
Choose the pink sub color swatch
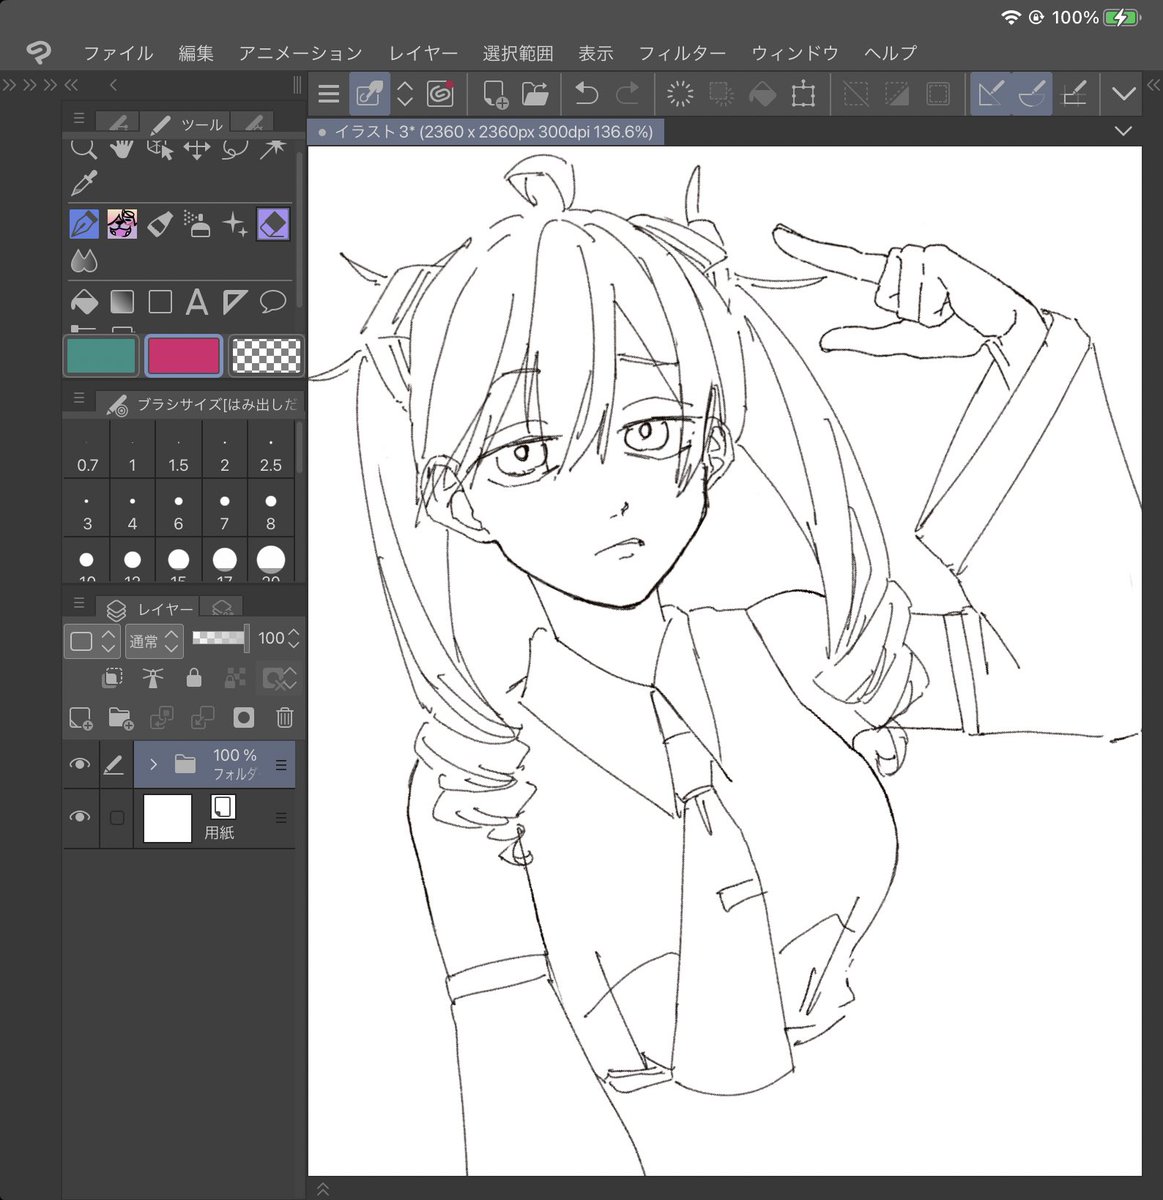[x=183, y=356]
